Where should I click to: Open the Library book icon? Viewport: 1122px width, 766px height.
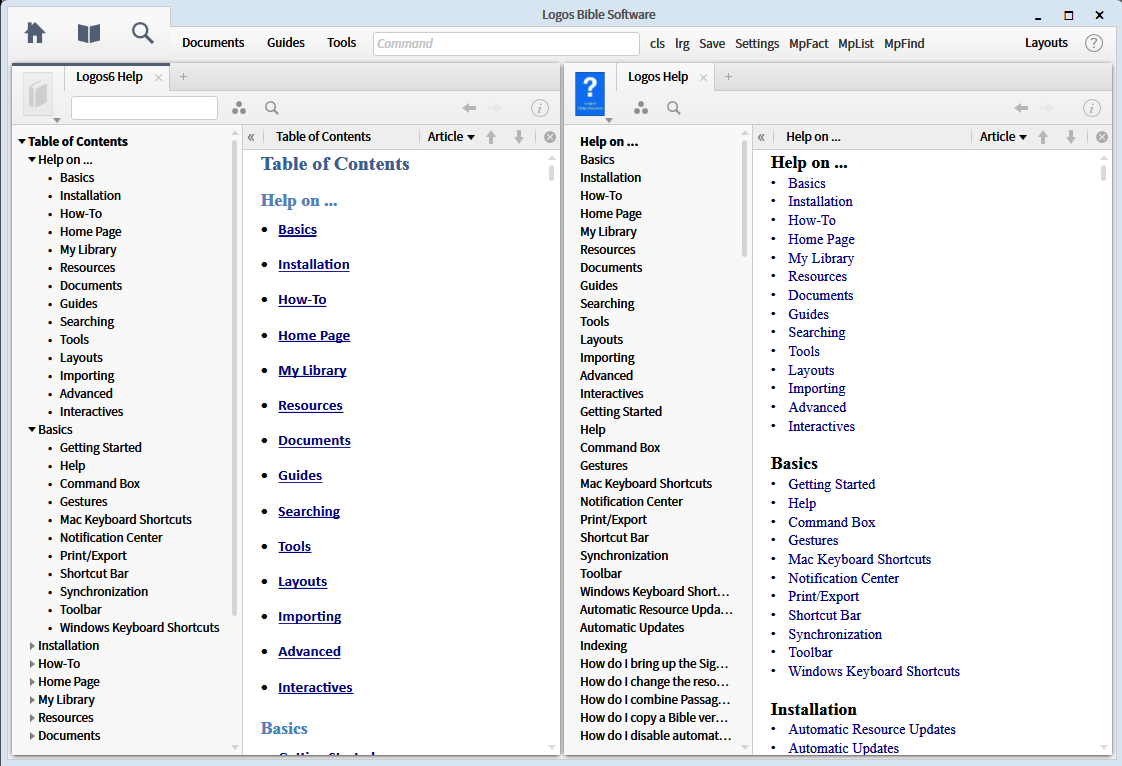point(89,33)
